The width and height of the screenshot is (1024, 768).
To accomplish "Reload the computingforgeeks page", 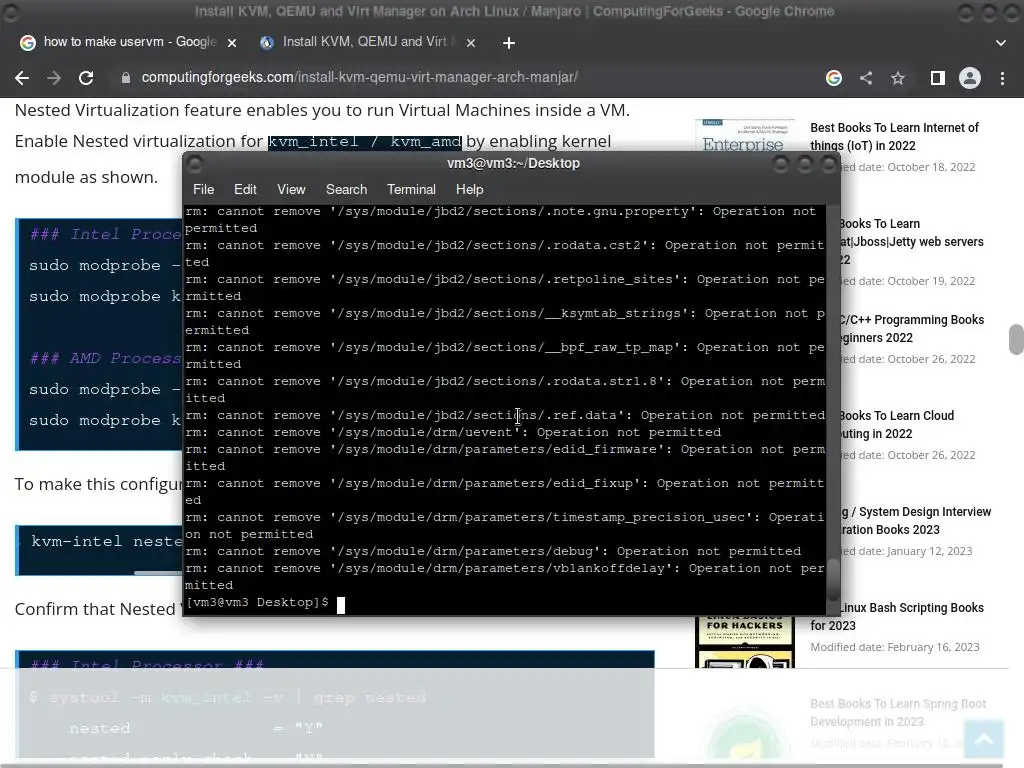I will pos(86,78).
